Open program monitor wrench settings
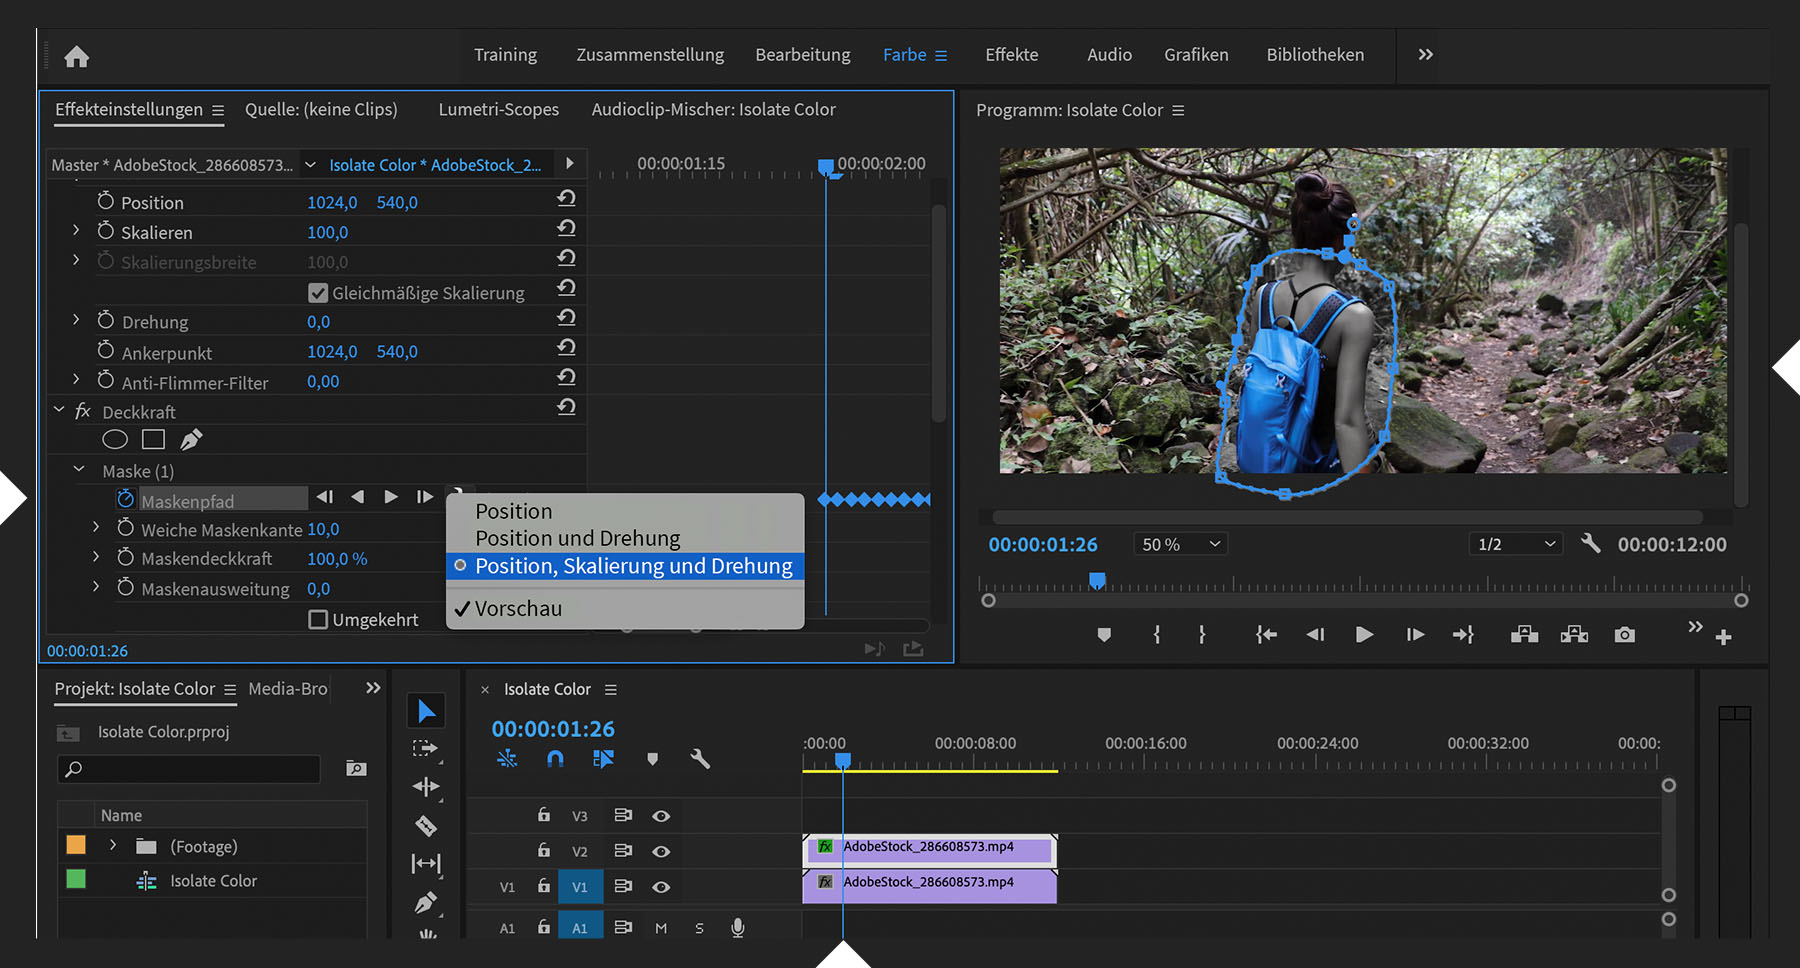The height and width of the screenshot is (968, 1800). click(1590, 543)
